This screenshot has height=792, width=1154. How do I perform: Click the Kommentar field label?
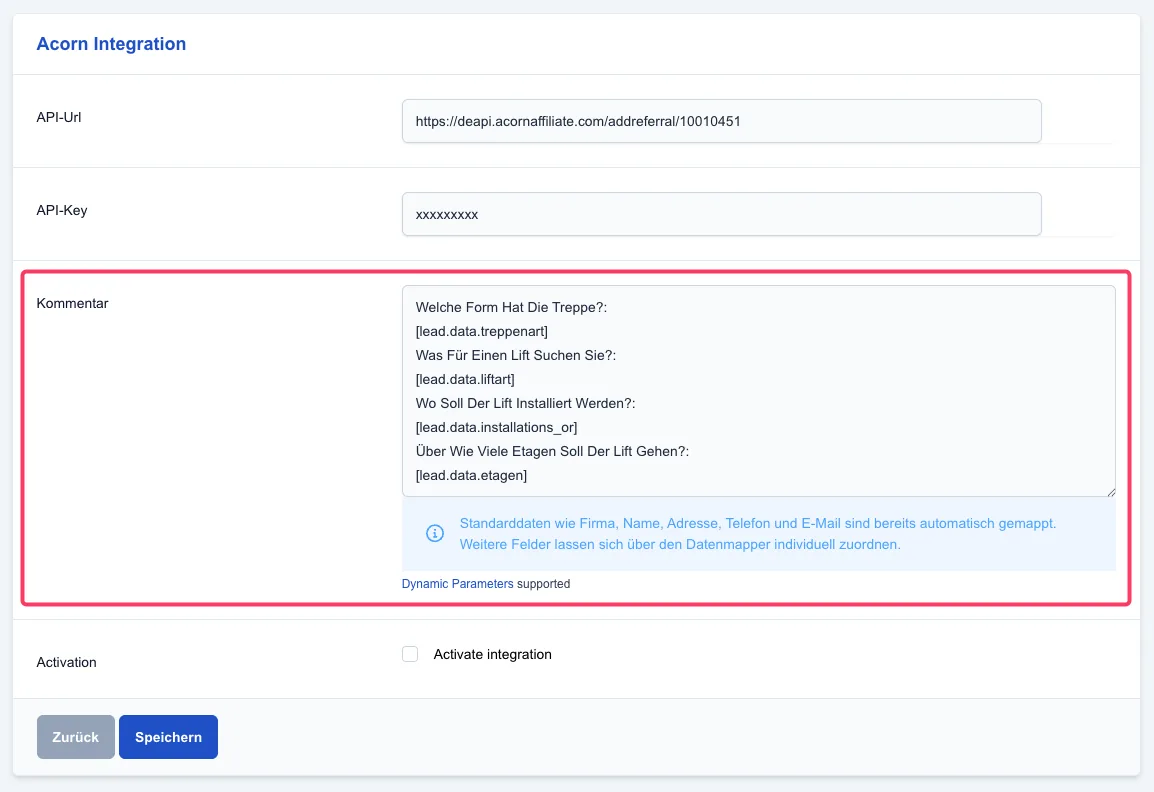tap(72, 303)
